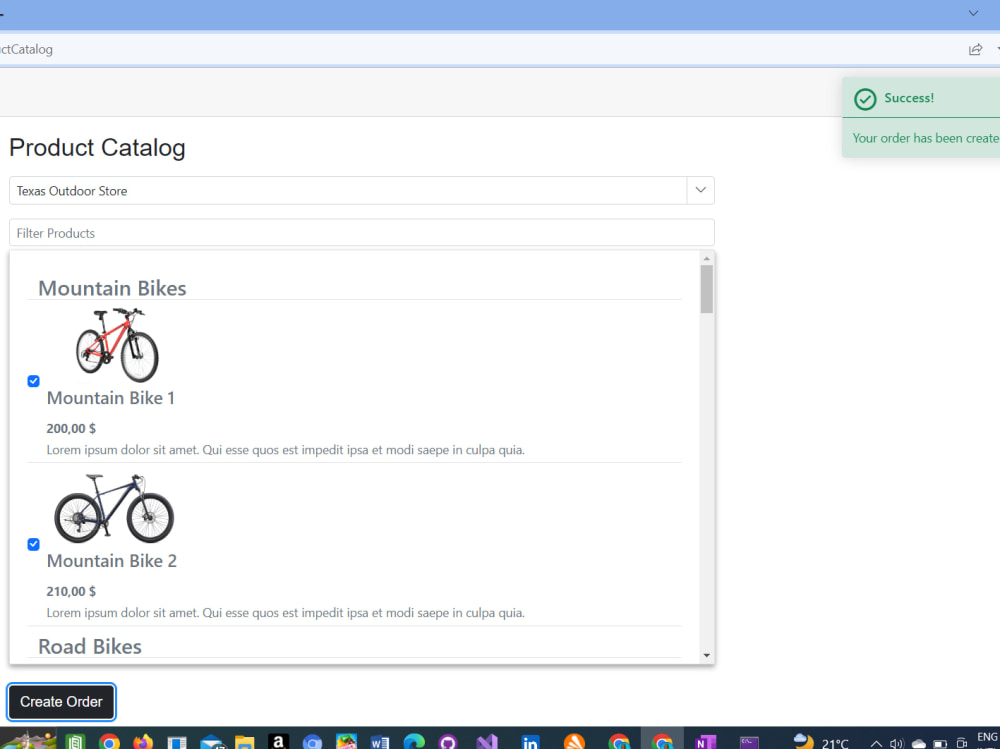Open Microsoft Edge from the taskbar
The width and height of the screenshot is (1000, 749).
(x=414, y=742)
